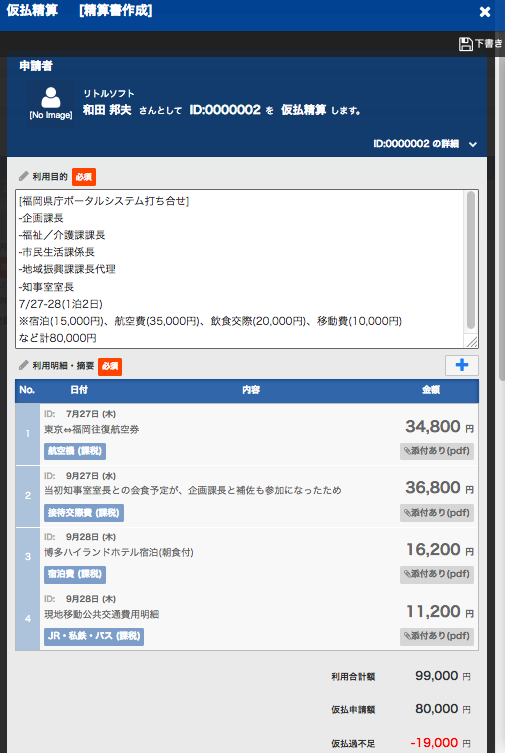Click the purpose text area scrollbar

471,260
